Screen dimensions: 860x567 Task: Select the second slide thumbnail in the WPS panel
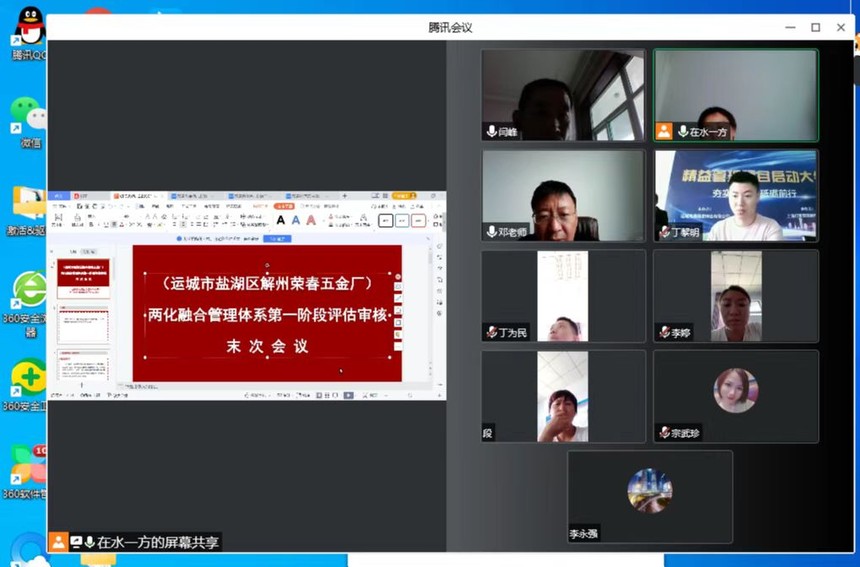click(x=83, y=325)
